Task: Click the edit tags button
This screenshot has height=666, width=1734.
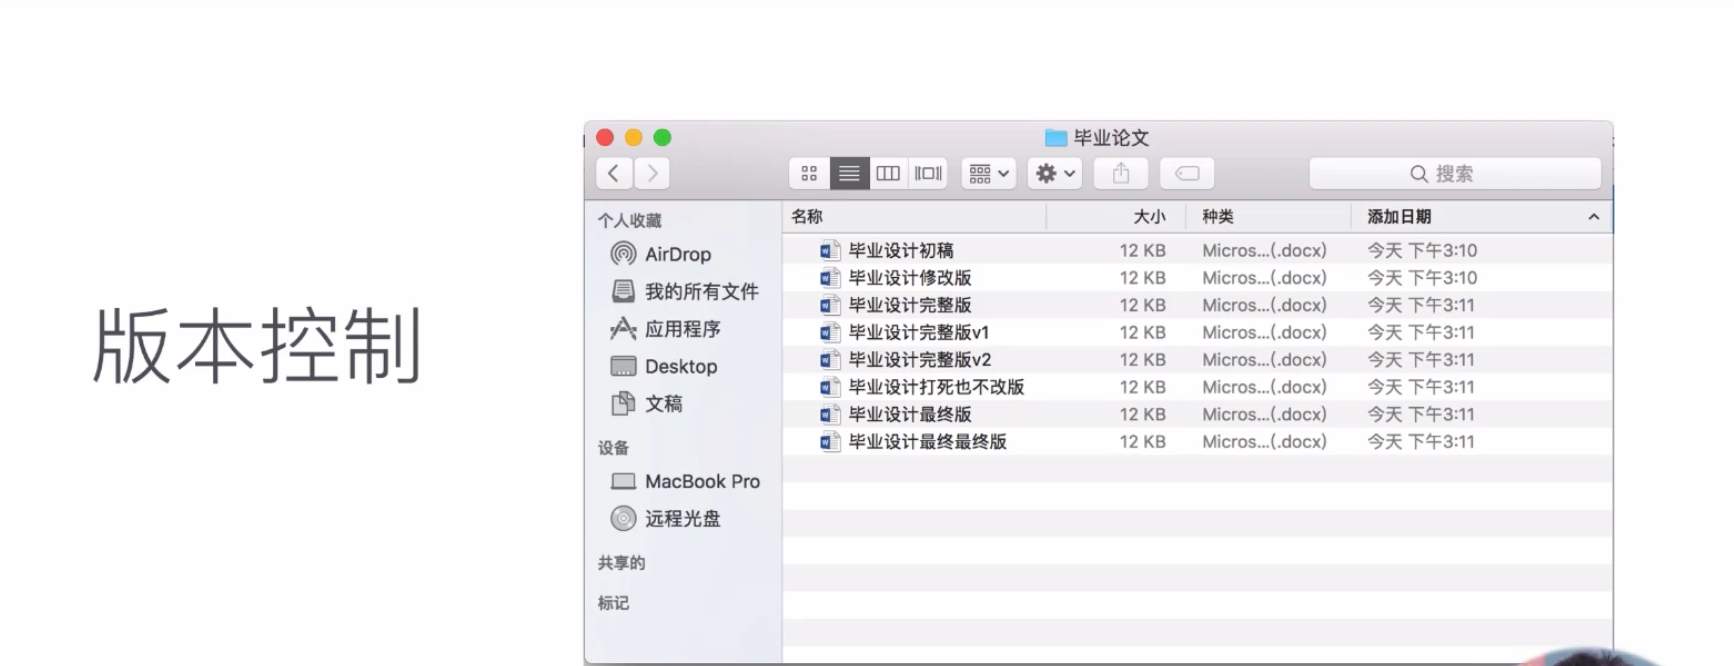Action: click(x=1187, y=173)
